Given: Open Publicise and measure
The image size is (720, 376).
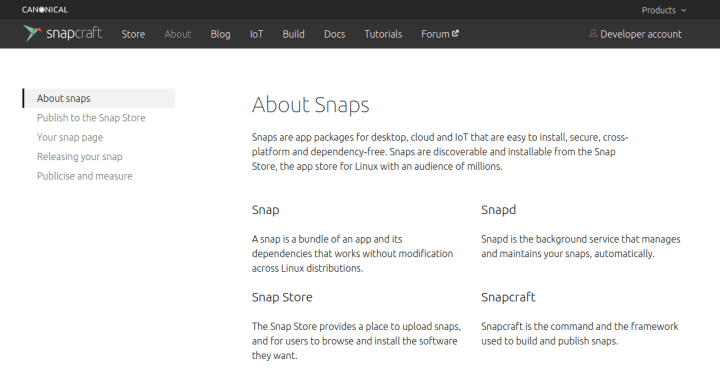Looking at the screenshot, I should click(x=84, y=176).
